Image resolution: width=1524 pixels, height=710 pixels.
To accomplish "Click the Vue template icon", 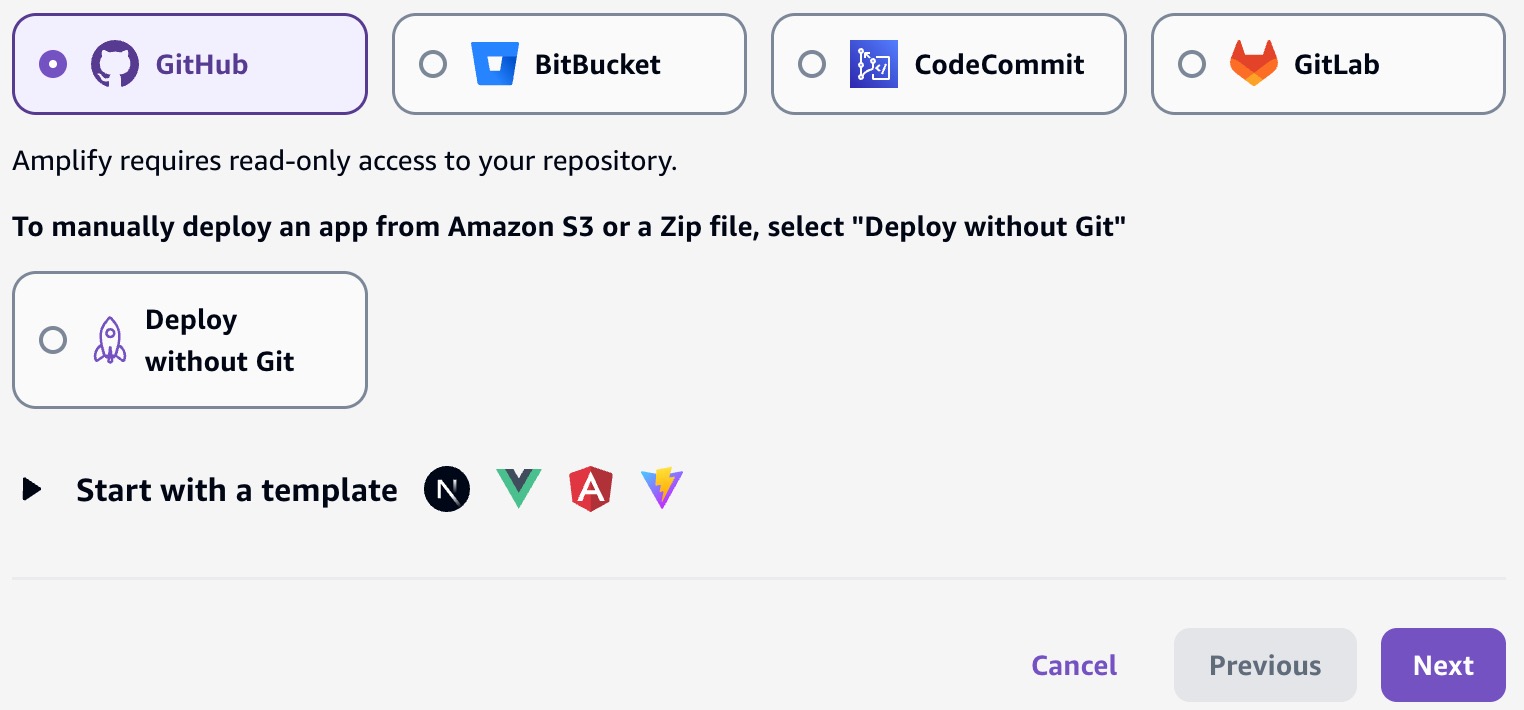I will [519, 489].
